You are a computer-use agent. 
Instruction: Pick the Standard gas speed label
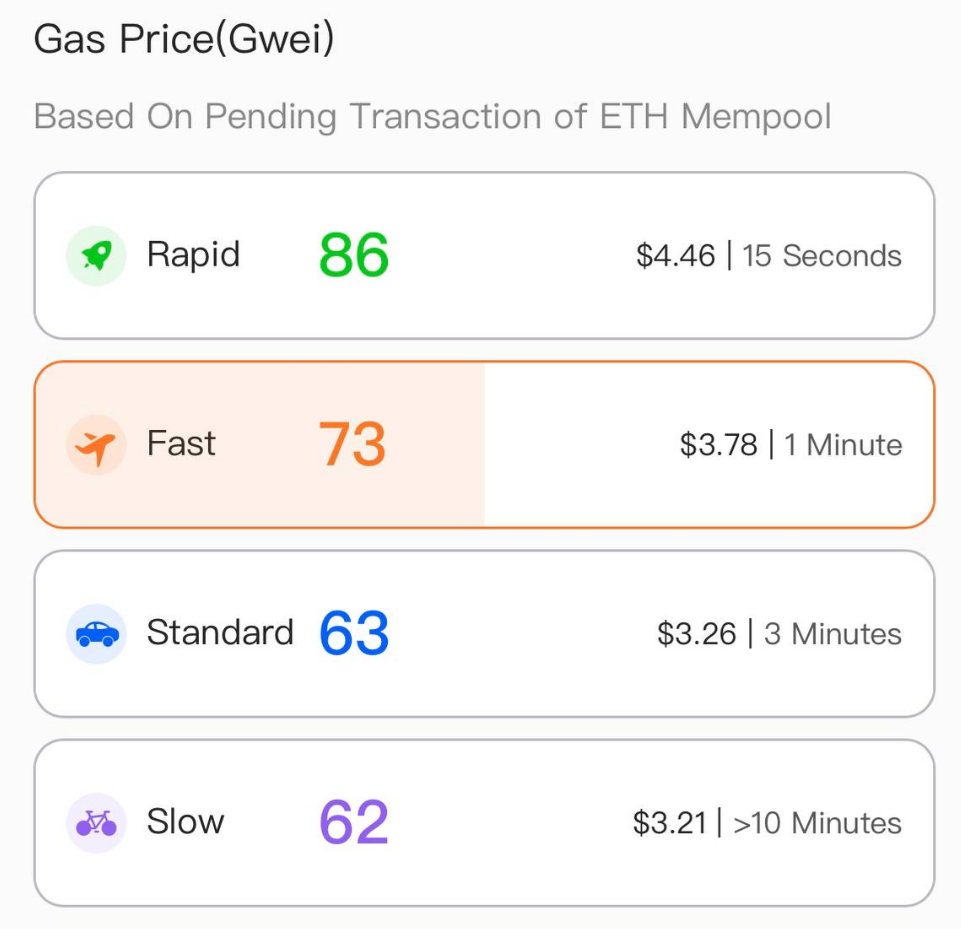pyautogui.click(x=220, y=633)
